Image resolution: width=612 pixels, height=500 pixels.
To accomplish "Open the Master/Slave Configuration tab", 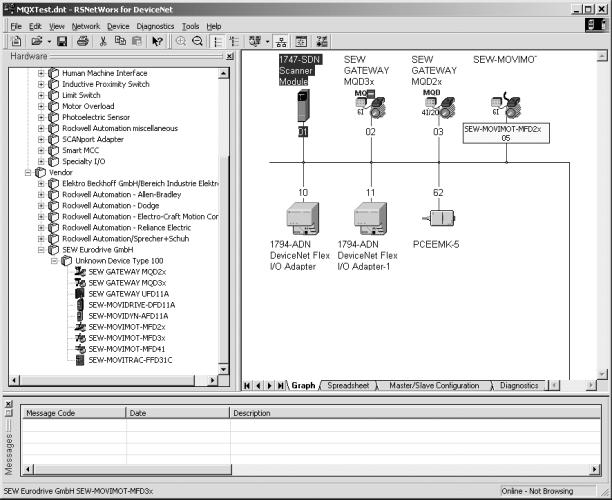I will (434, 386).
